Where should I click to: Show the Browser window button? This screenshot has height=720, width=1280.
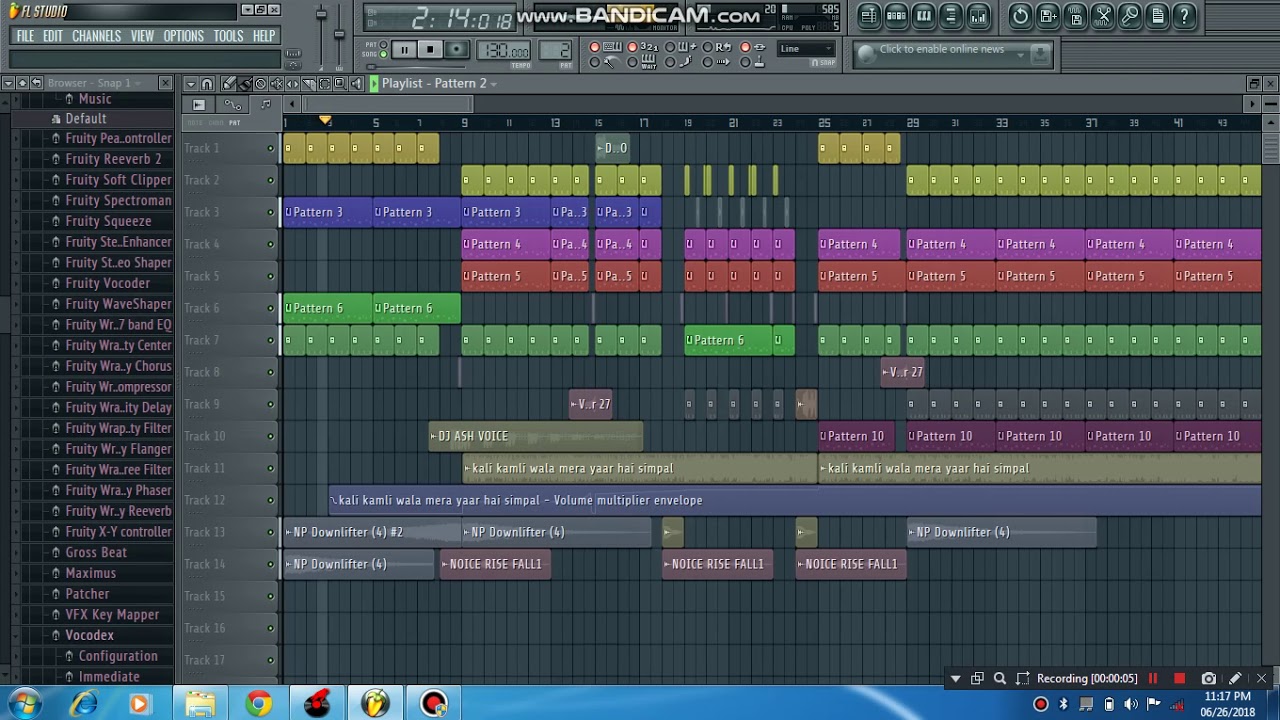951,16
